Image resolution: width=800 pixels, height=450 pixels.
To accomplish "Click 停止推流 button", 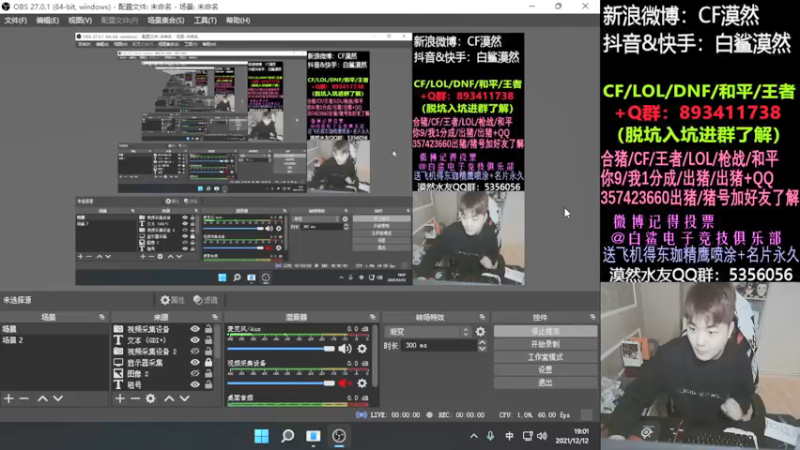I will (545, 332).
